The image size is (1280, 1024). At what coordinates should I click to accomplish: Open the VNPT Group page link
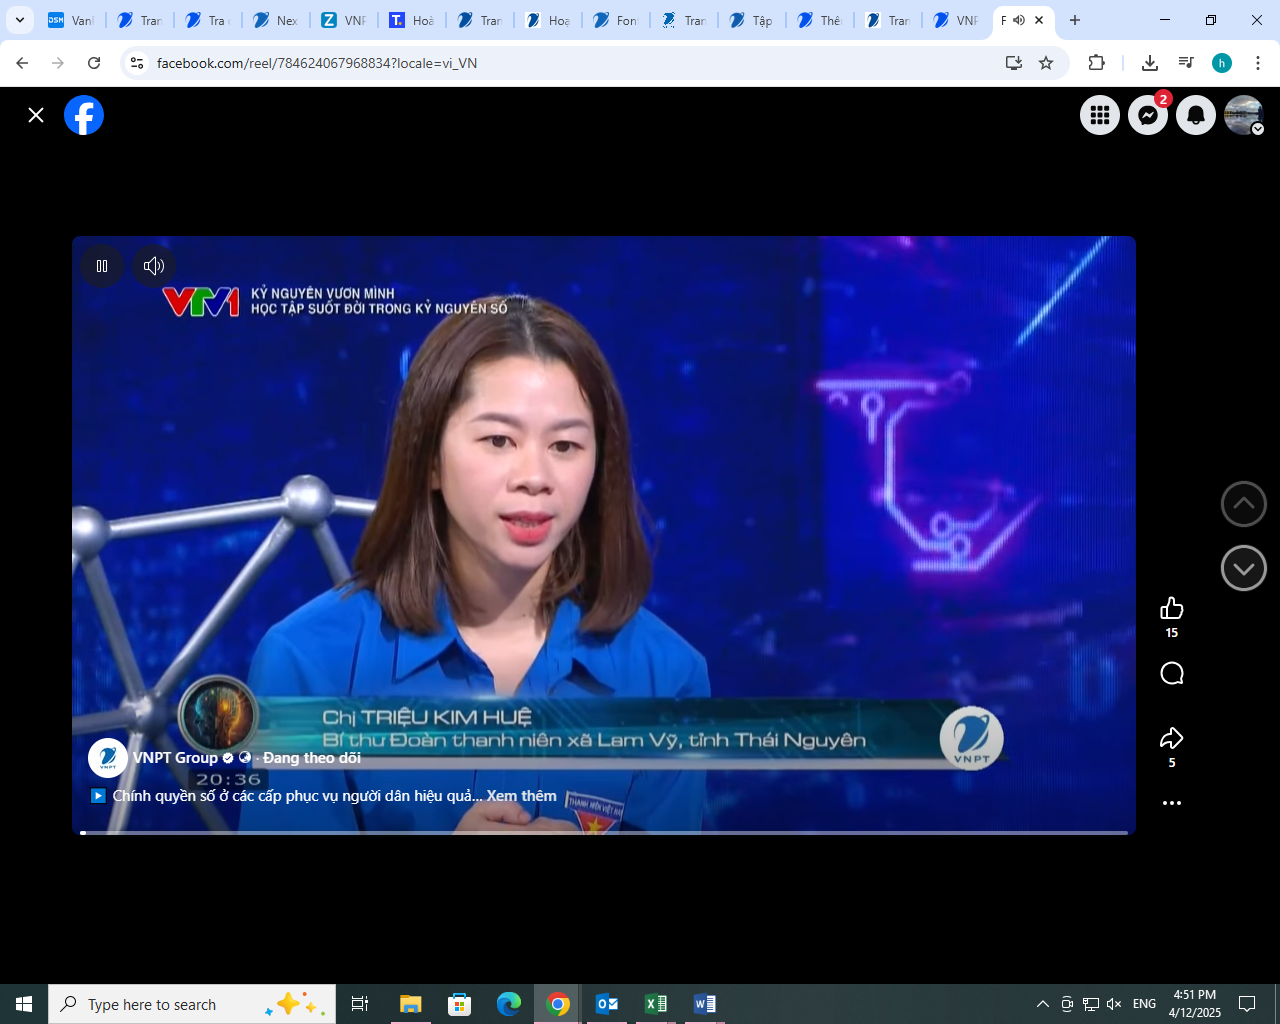[170, 758]
